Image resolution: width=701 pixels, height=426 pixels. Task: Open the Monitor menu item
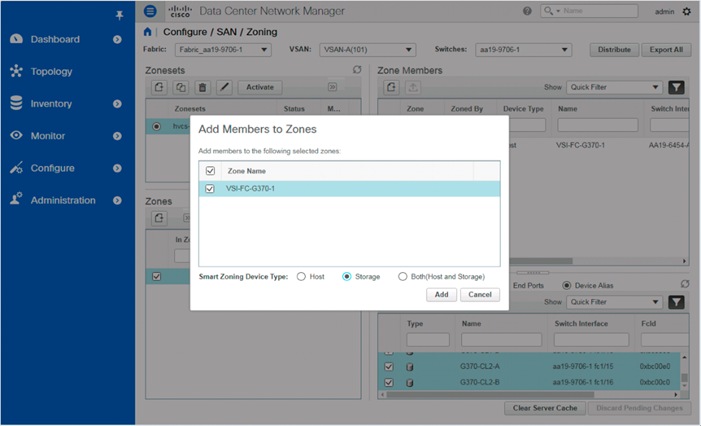(48, 136)
